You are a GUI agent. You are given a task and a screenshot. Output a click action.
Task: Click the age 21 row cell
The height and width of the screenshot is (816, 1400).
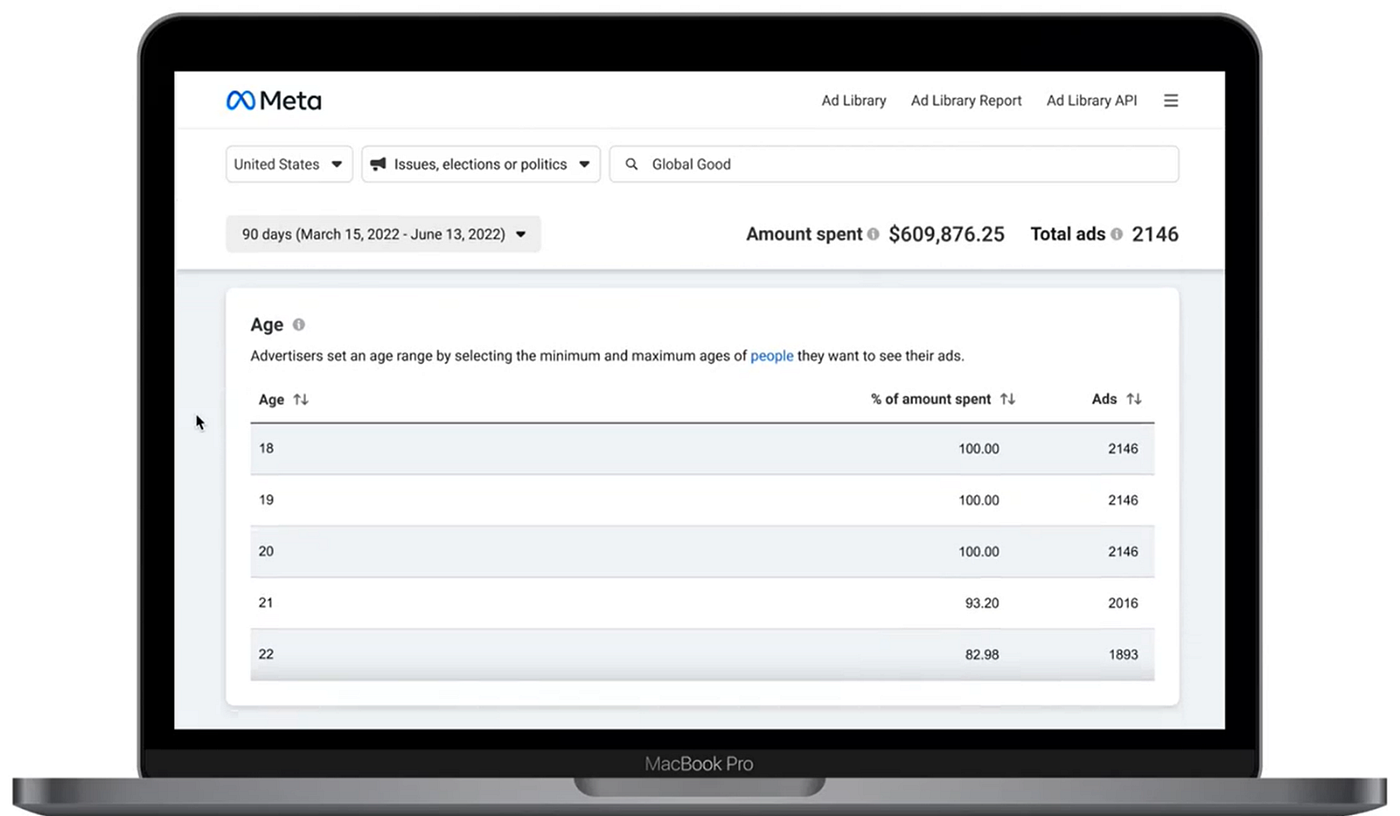click(266, 603)
